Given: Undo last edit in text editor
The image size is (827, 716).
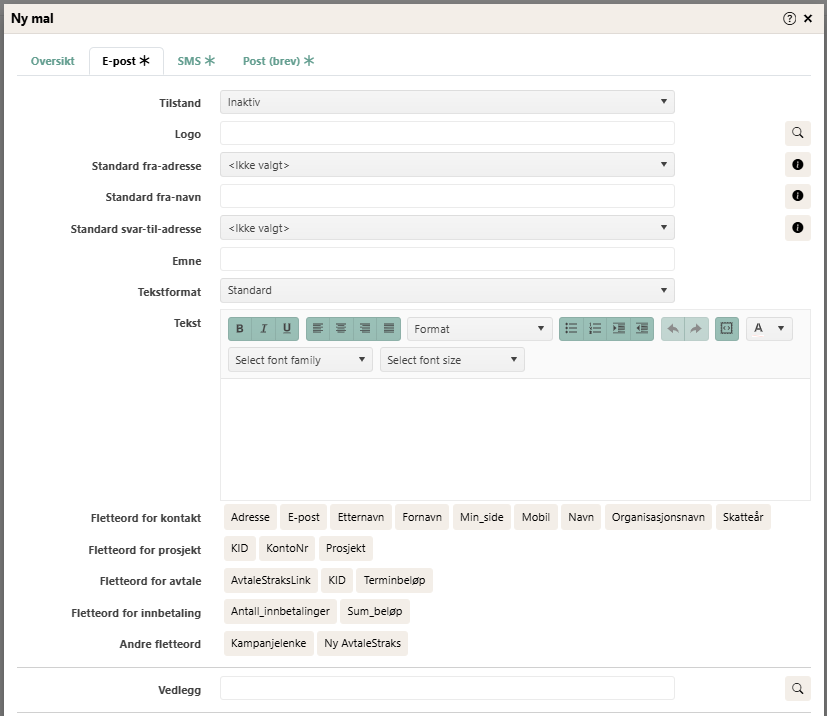Looking at the screenshot, I should click(x=673, y=328).
